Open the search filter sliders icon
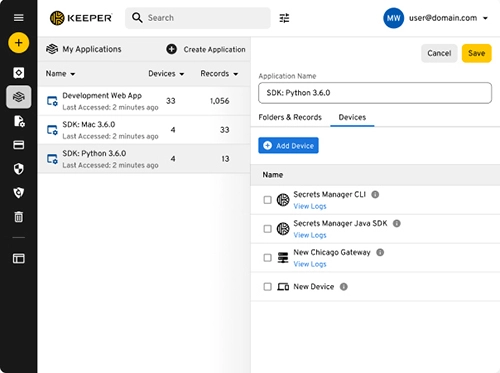The height and width of the screenshot is (373, 500). coord(284,18)
